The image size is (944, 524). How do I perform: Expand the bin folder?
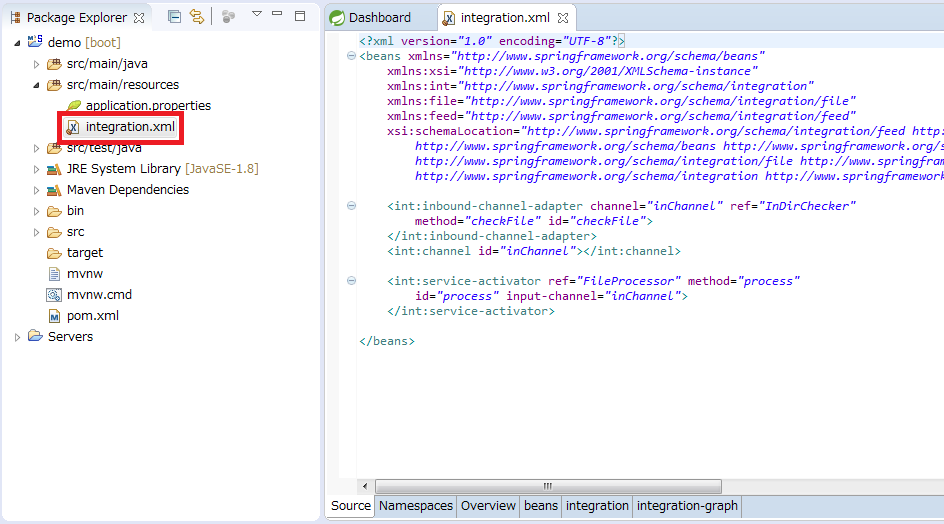(36, 211)
